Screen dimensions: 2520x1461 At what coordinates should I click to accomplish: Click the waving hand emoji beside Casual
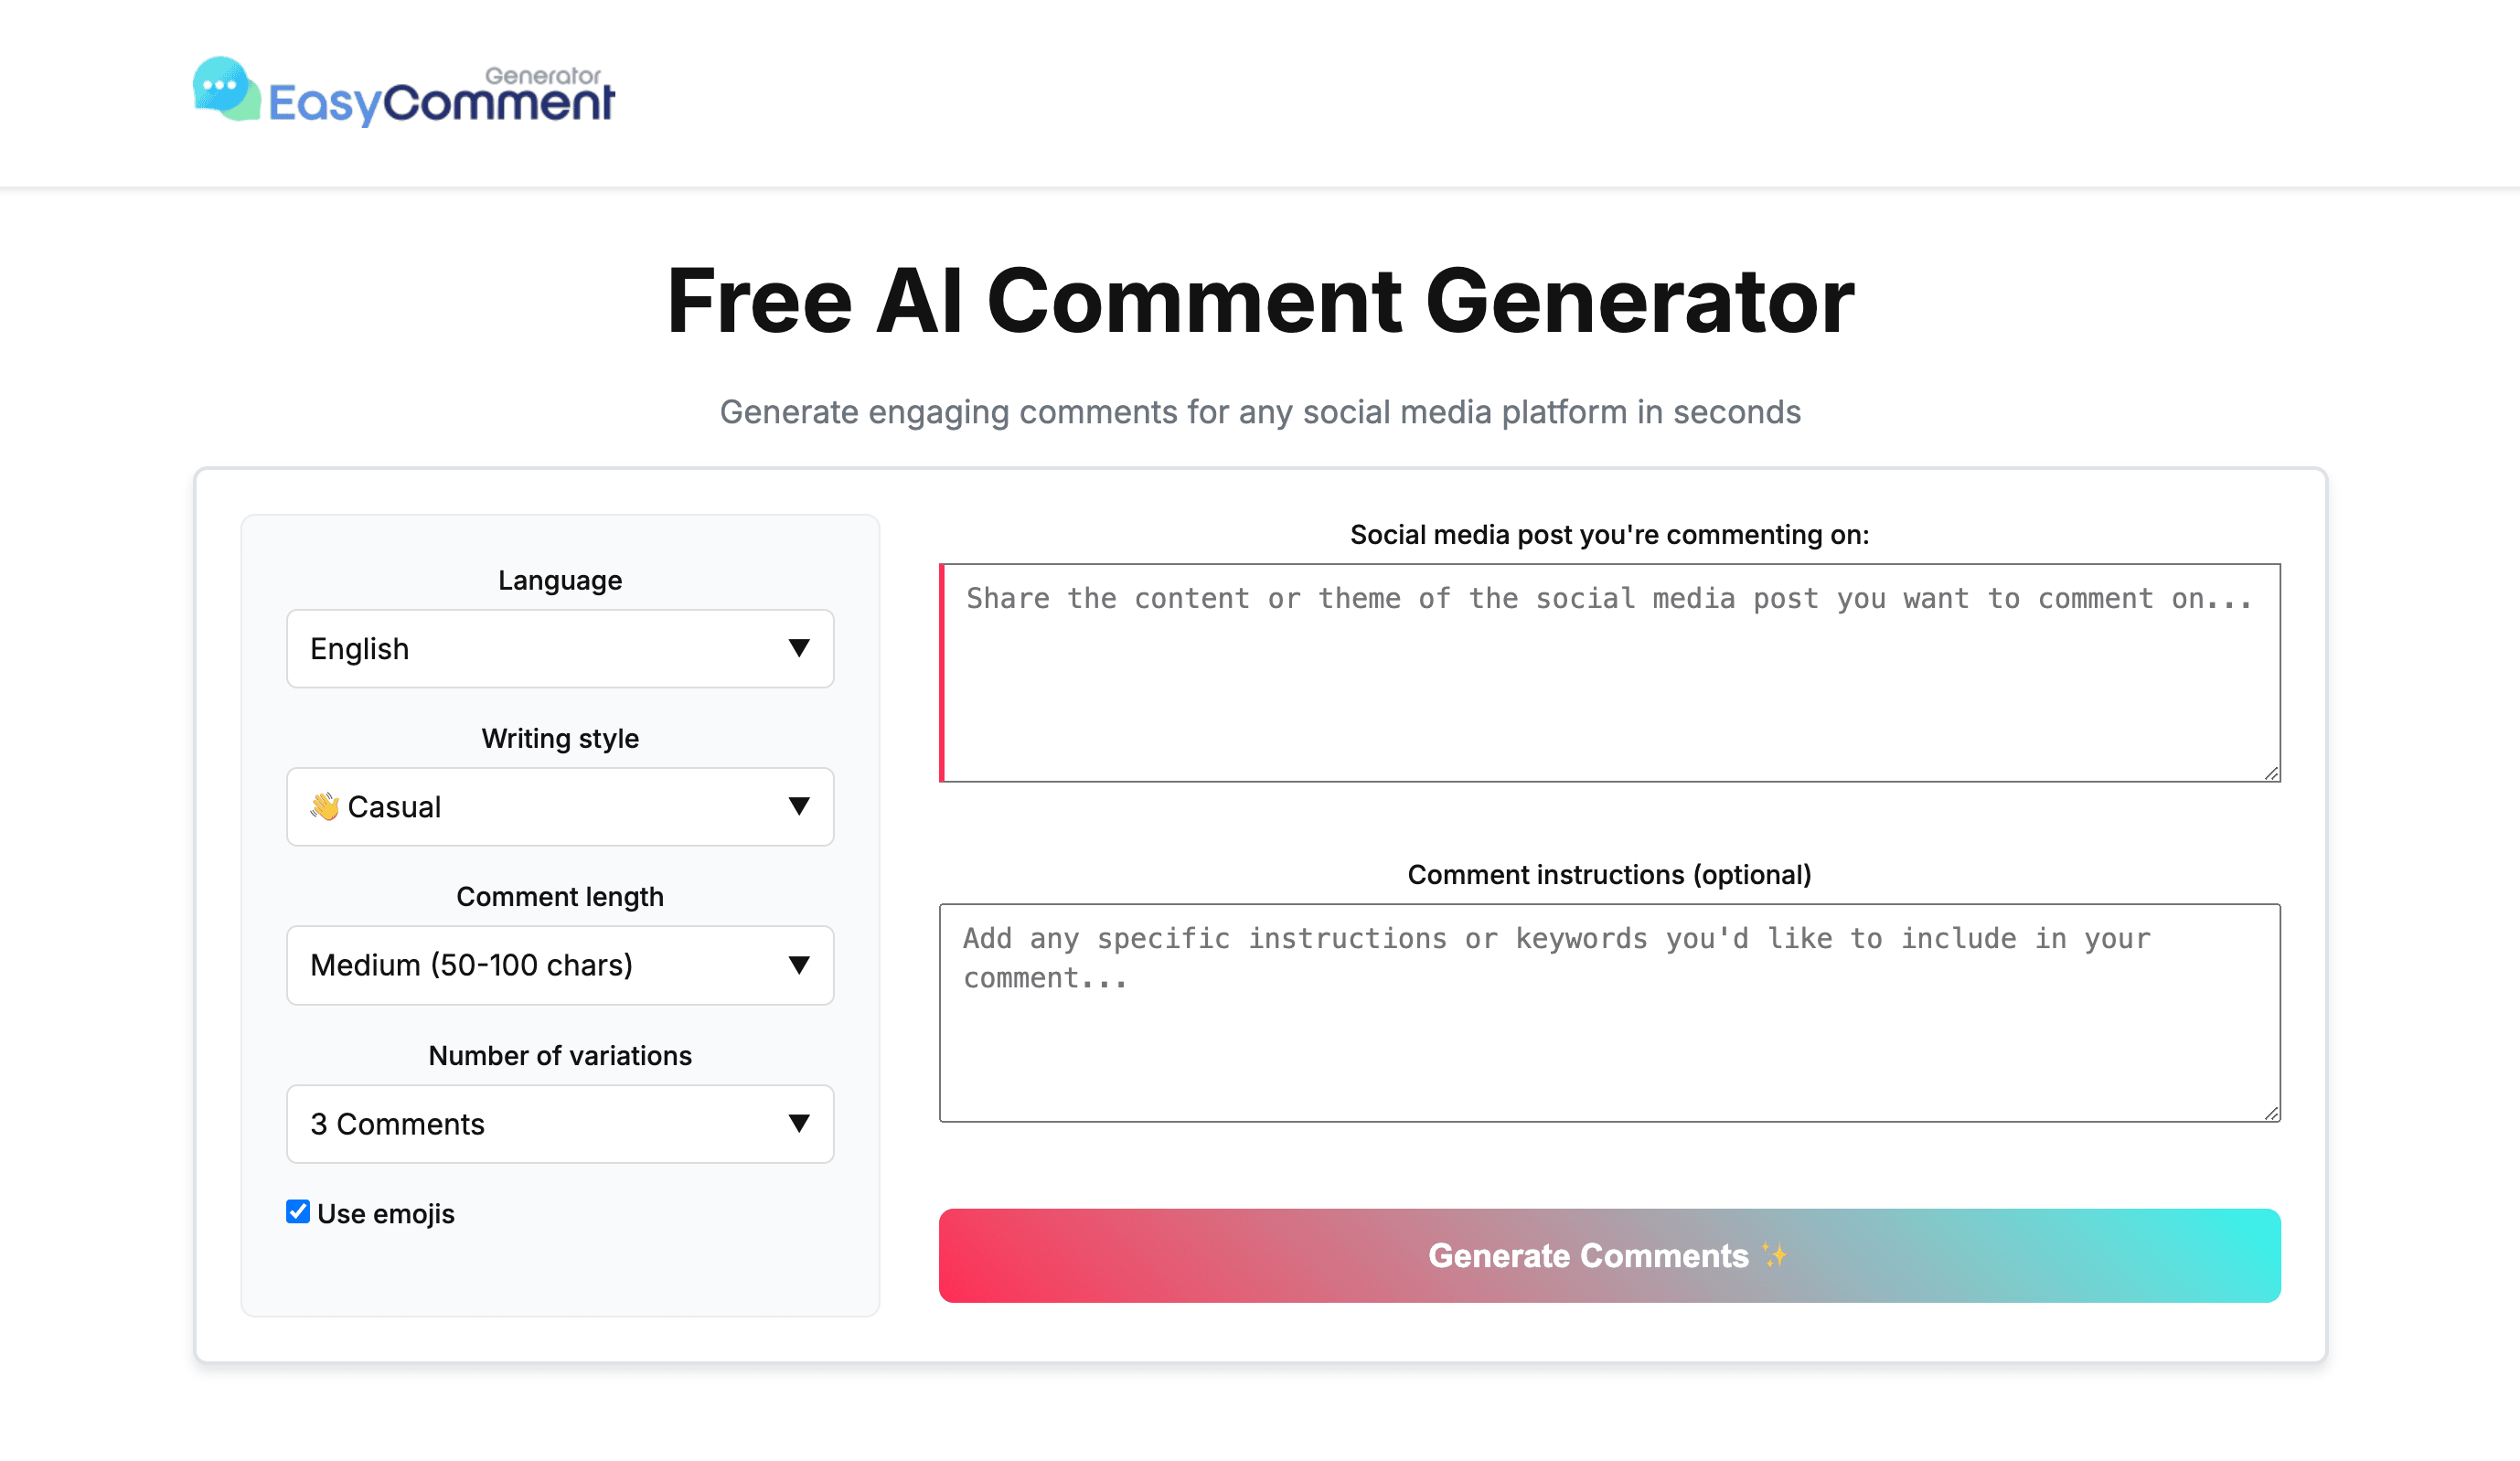tap(324, 806)
